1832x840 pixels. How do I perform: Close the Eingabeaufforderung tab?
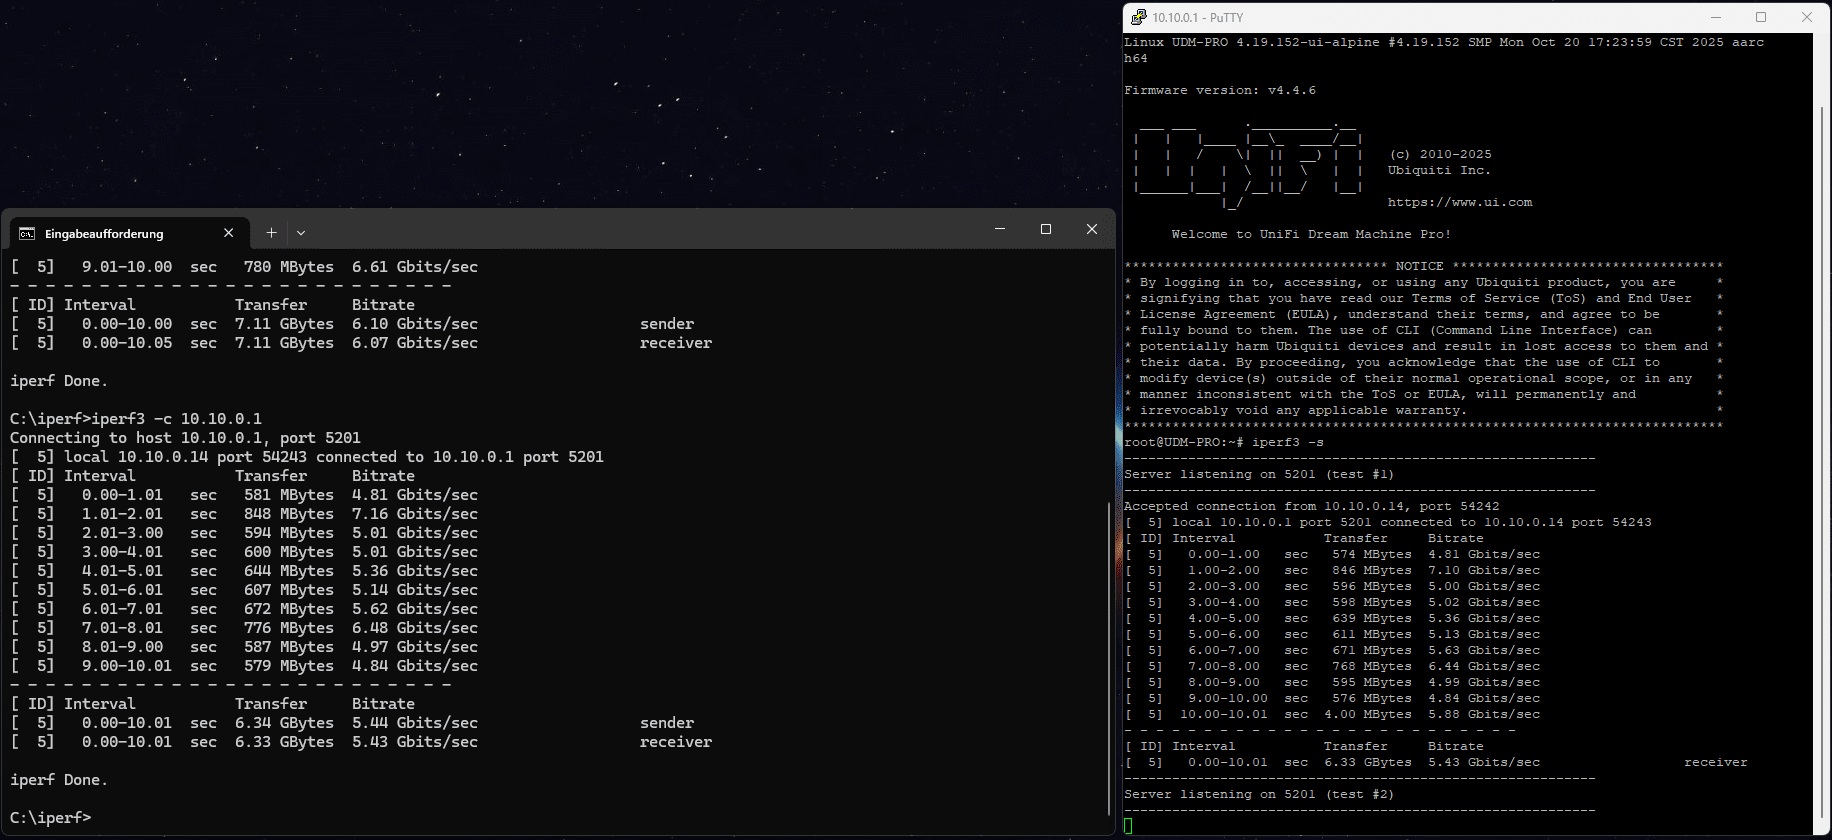[229, 233]
